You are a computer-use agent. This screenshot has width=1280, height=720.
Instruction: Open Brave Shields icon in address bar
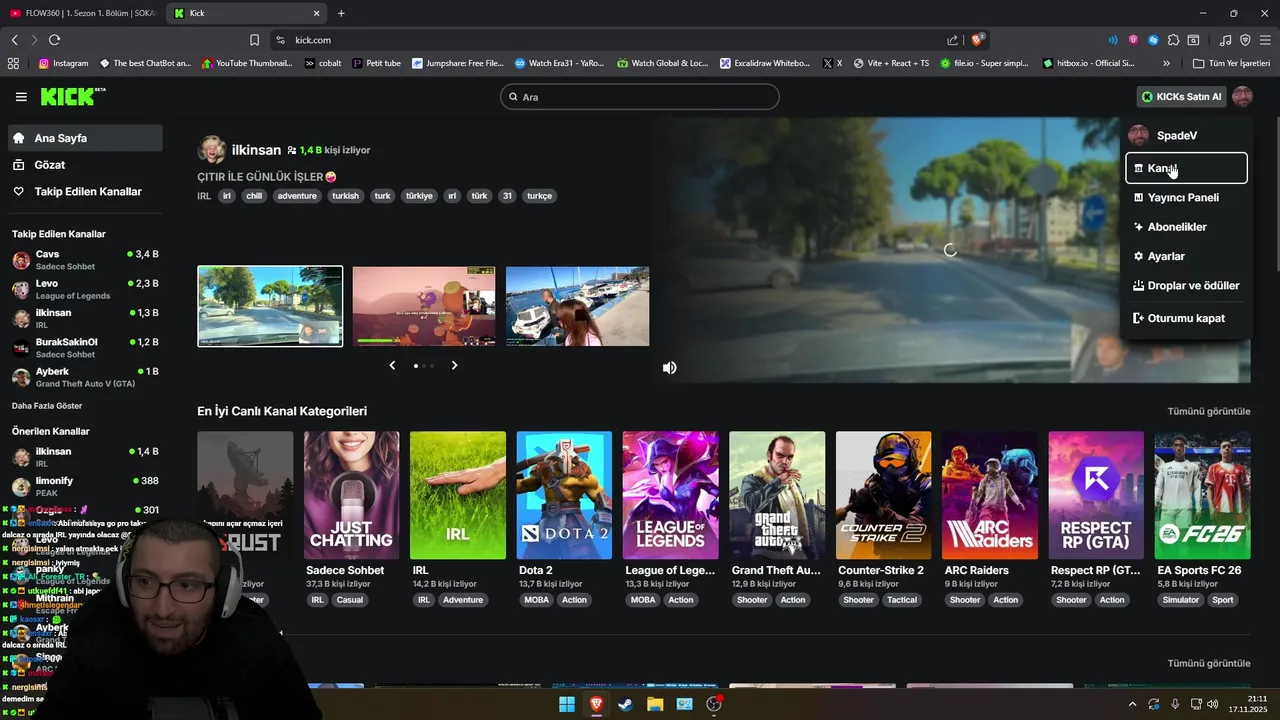point(978,40)
